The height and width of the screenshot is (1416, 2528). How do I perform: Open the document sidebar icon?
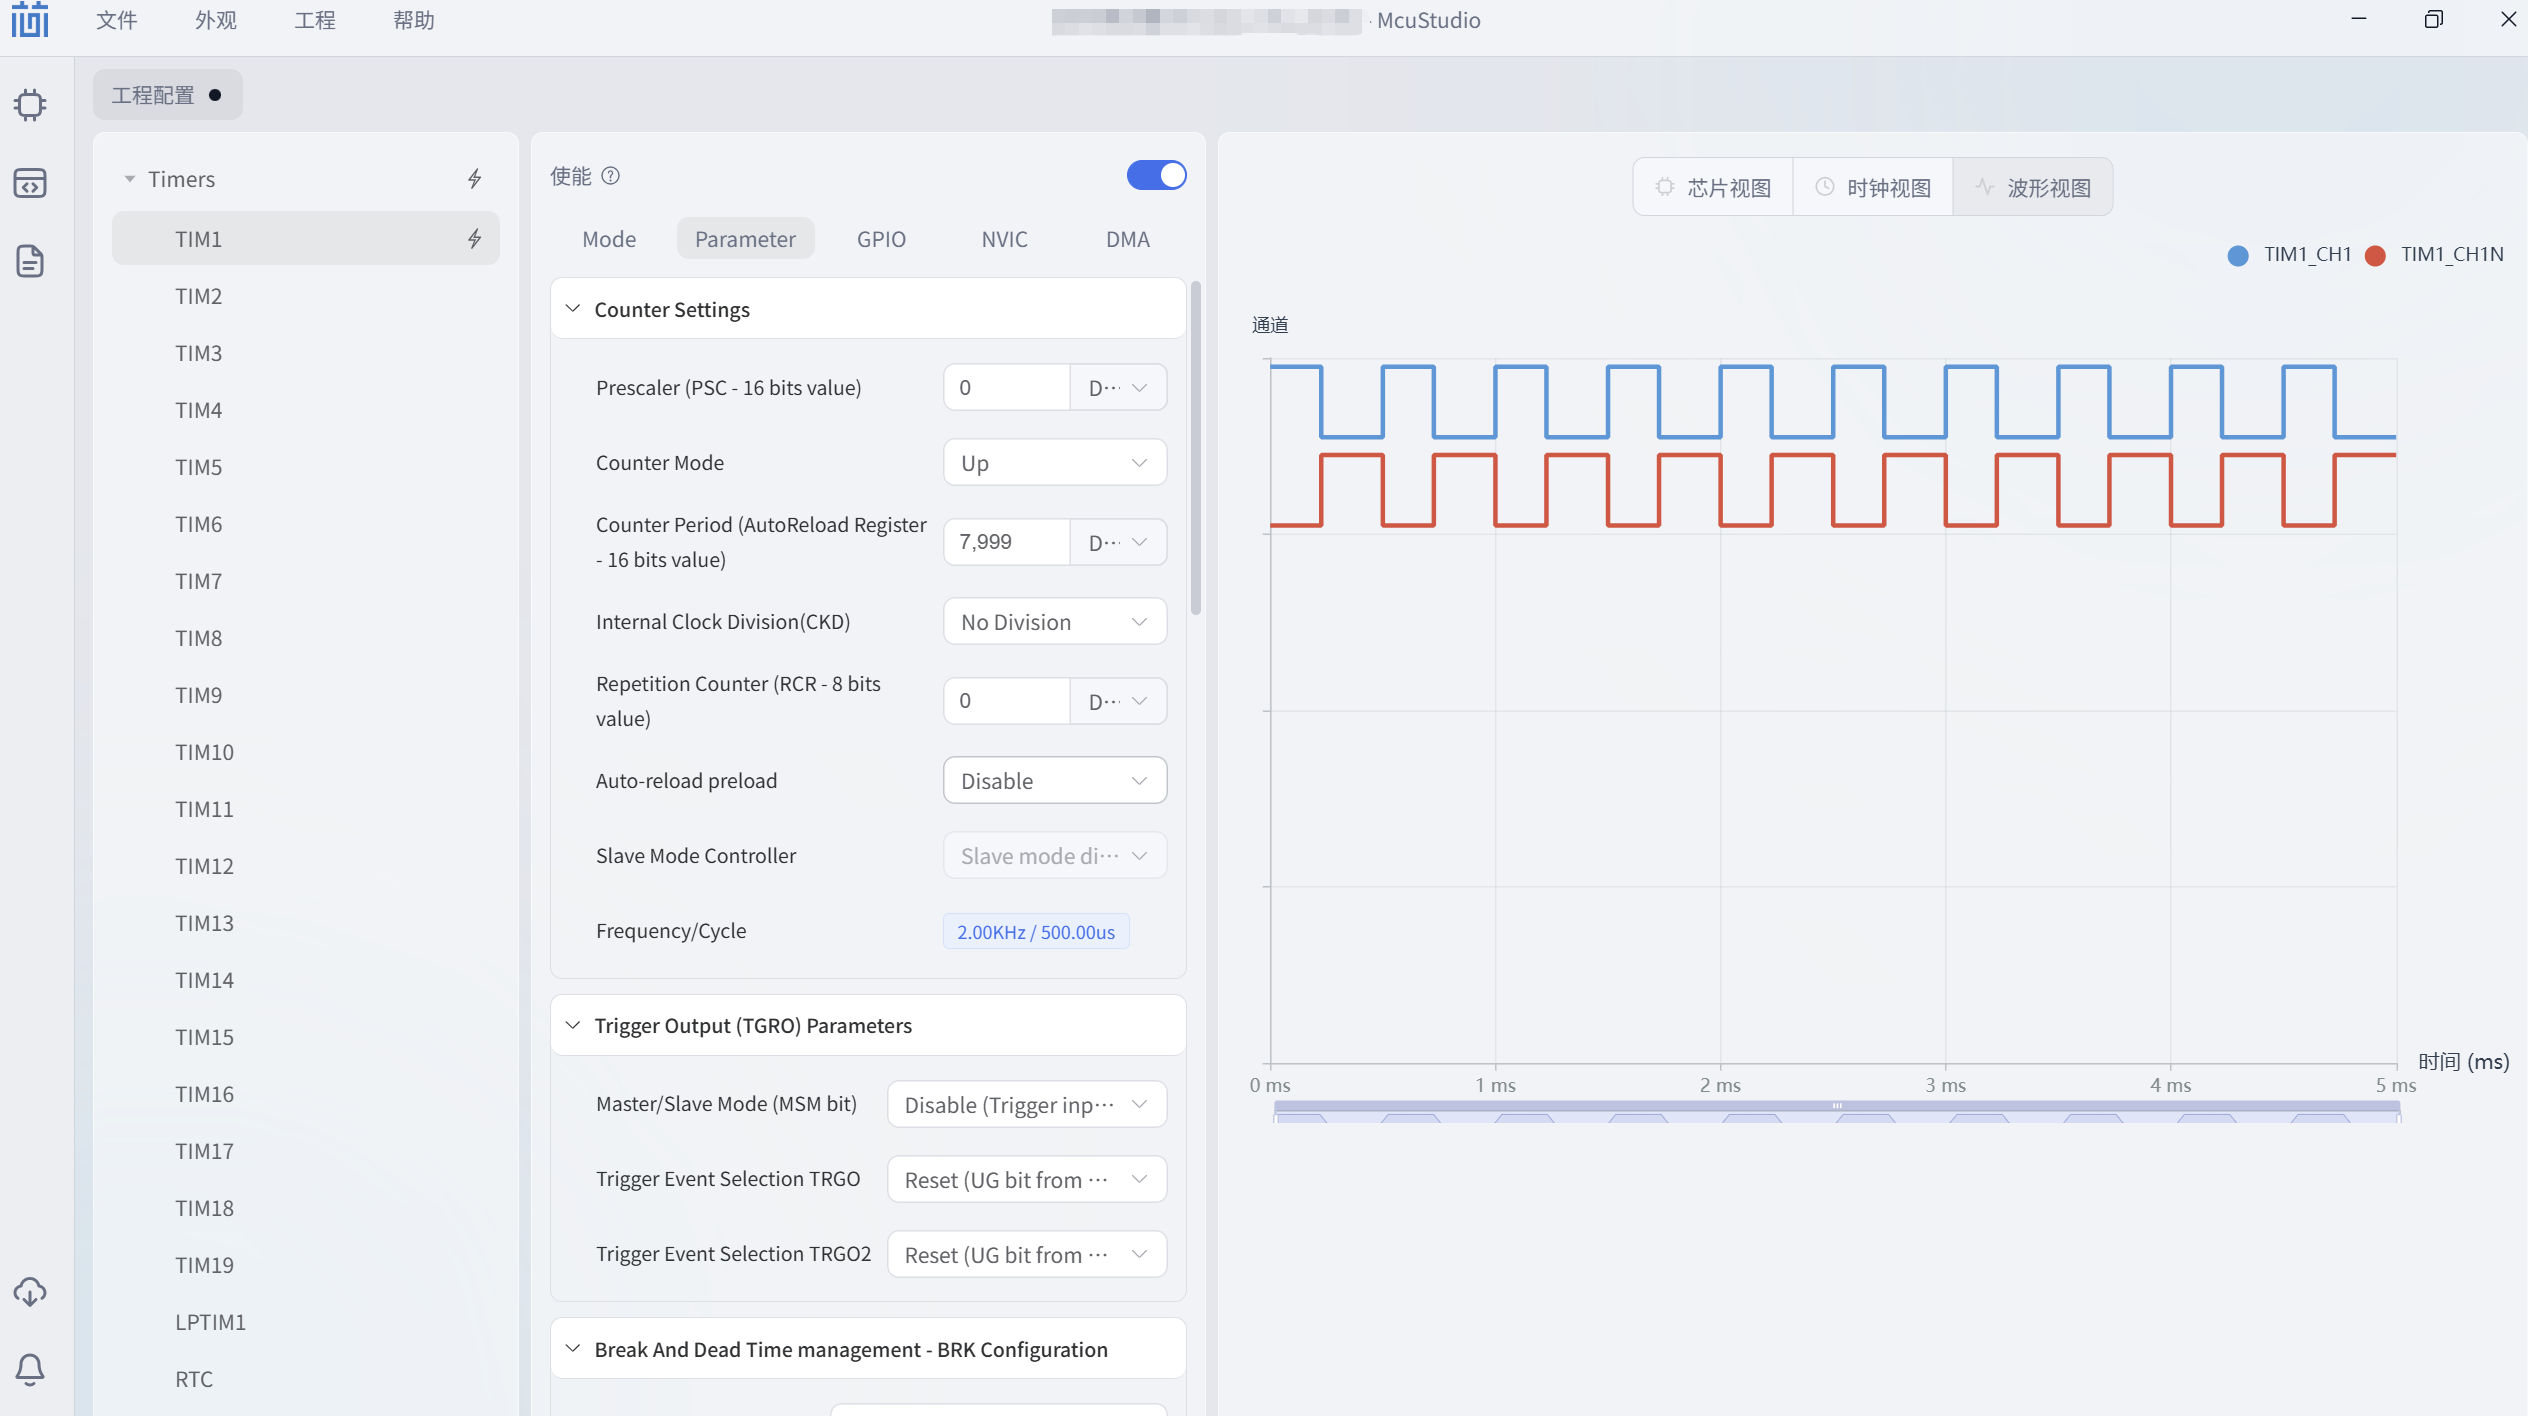click(x=30, y=261)
